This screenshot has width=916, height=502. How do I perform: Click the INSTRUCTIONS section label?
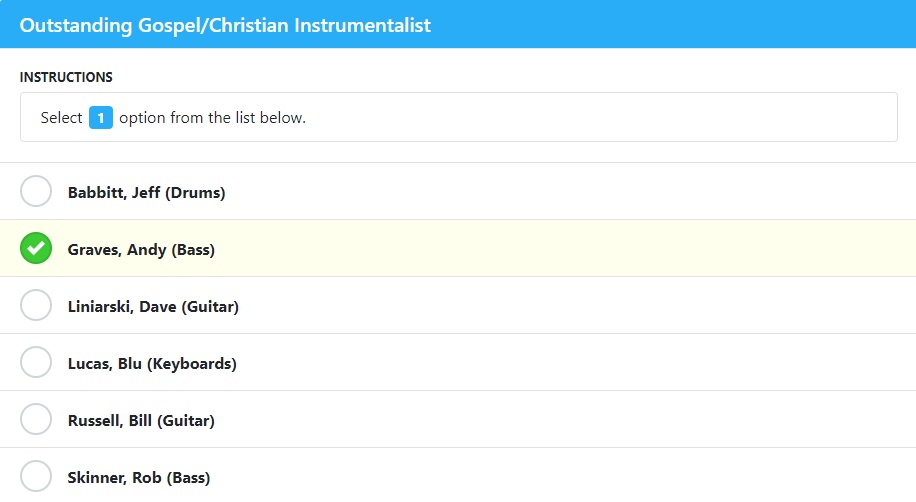[66, 77]
